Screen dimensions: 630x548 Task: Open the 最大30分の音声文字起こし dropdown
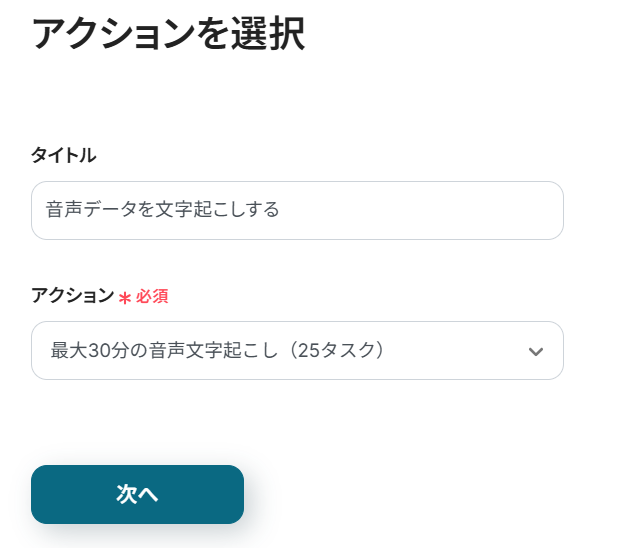[297, 350]
